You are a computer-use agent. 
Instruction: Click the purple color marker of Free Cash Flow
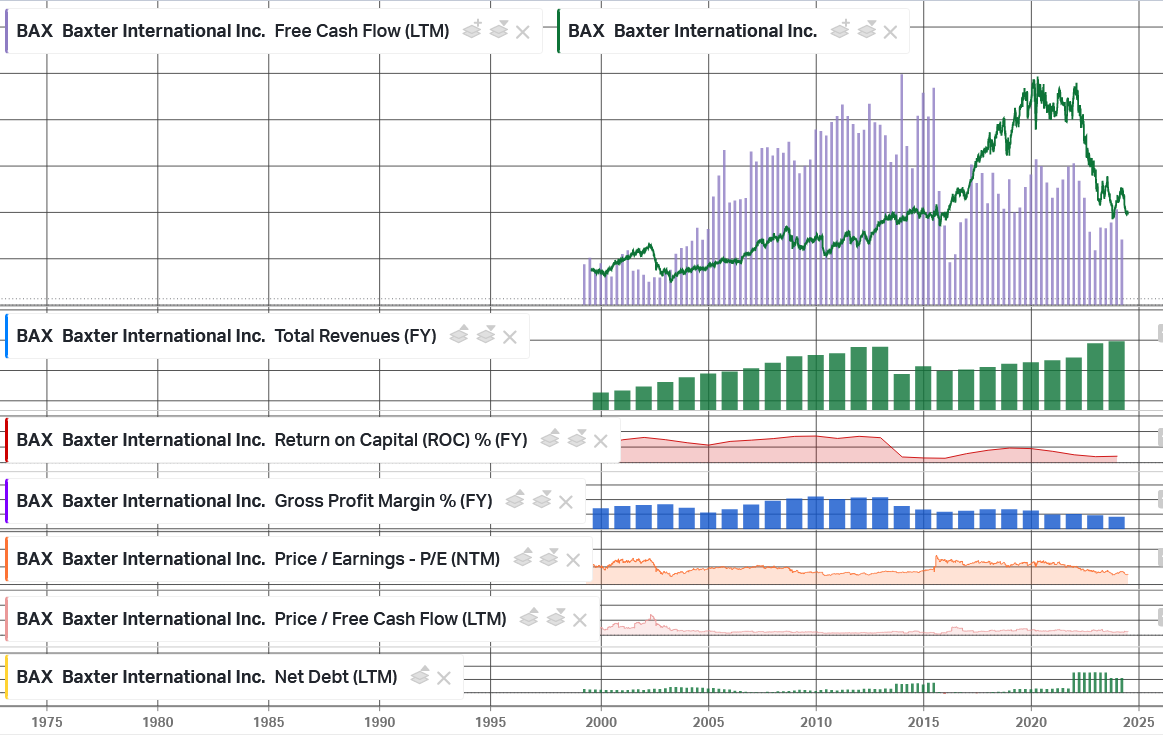(7, 31)
